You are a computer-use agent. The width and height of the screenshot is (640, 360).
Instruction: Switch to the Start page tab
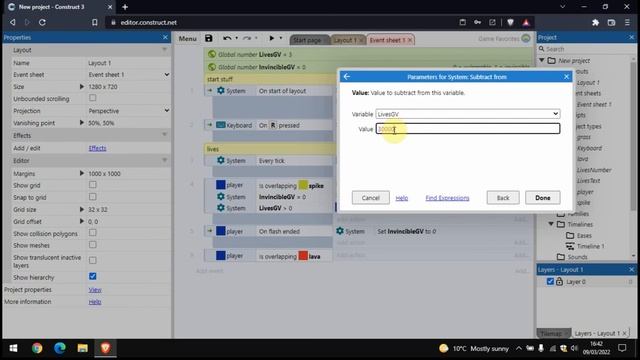pyautogui.click(x=307, y=40)
